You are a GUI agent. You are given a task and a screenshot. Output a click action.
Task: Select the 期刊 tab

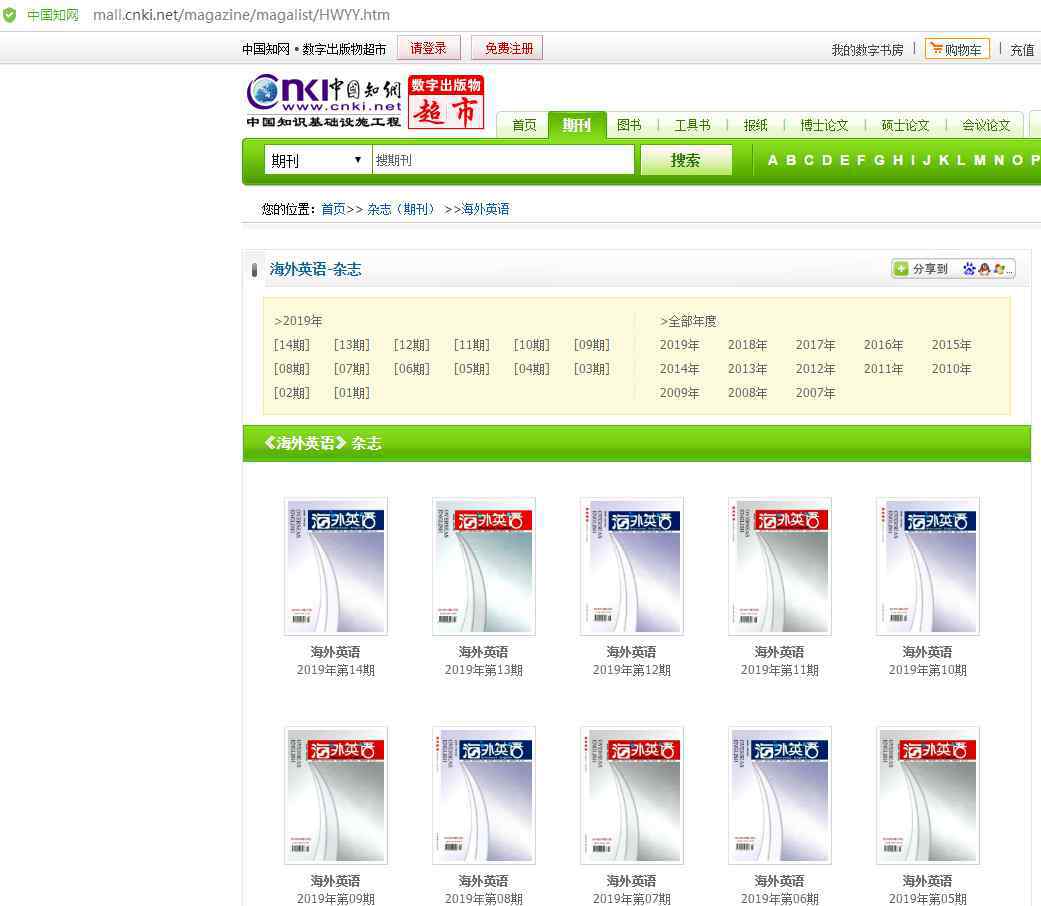click(x=576, y=125)
